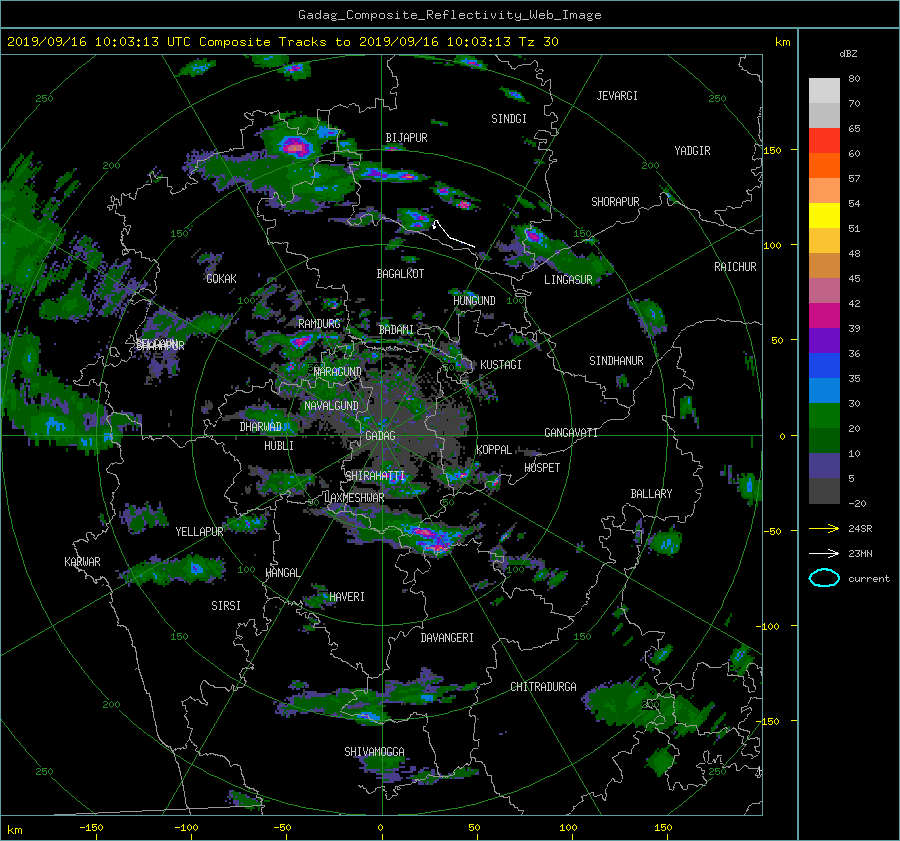Click the HUBLI city label
This screenshot has width=900, height=841.
[x=279, y=446]
